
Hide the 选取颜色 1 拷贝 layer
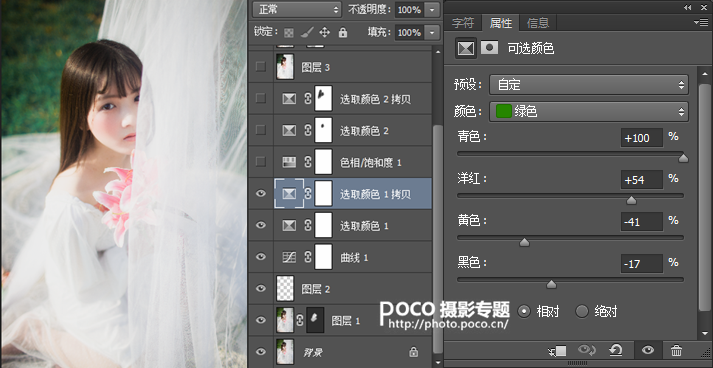coord(261,193)
